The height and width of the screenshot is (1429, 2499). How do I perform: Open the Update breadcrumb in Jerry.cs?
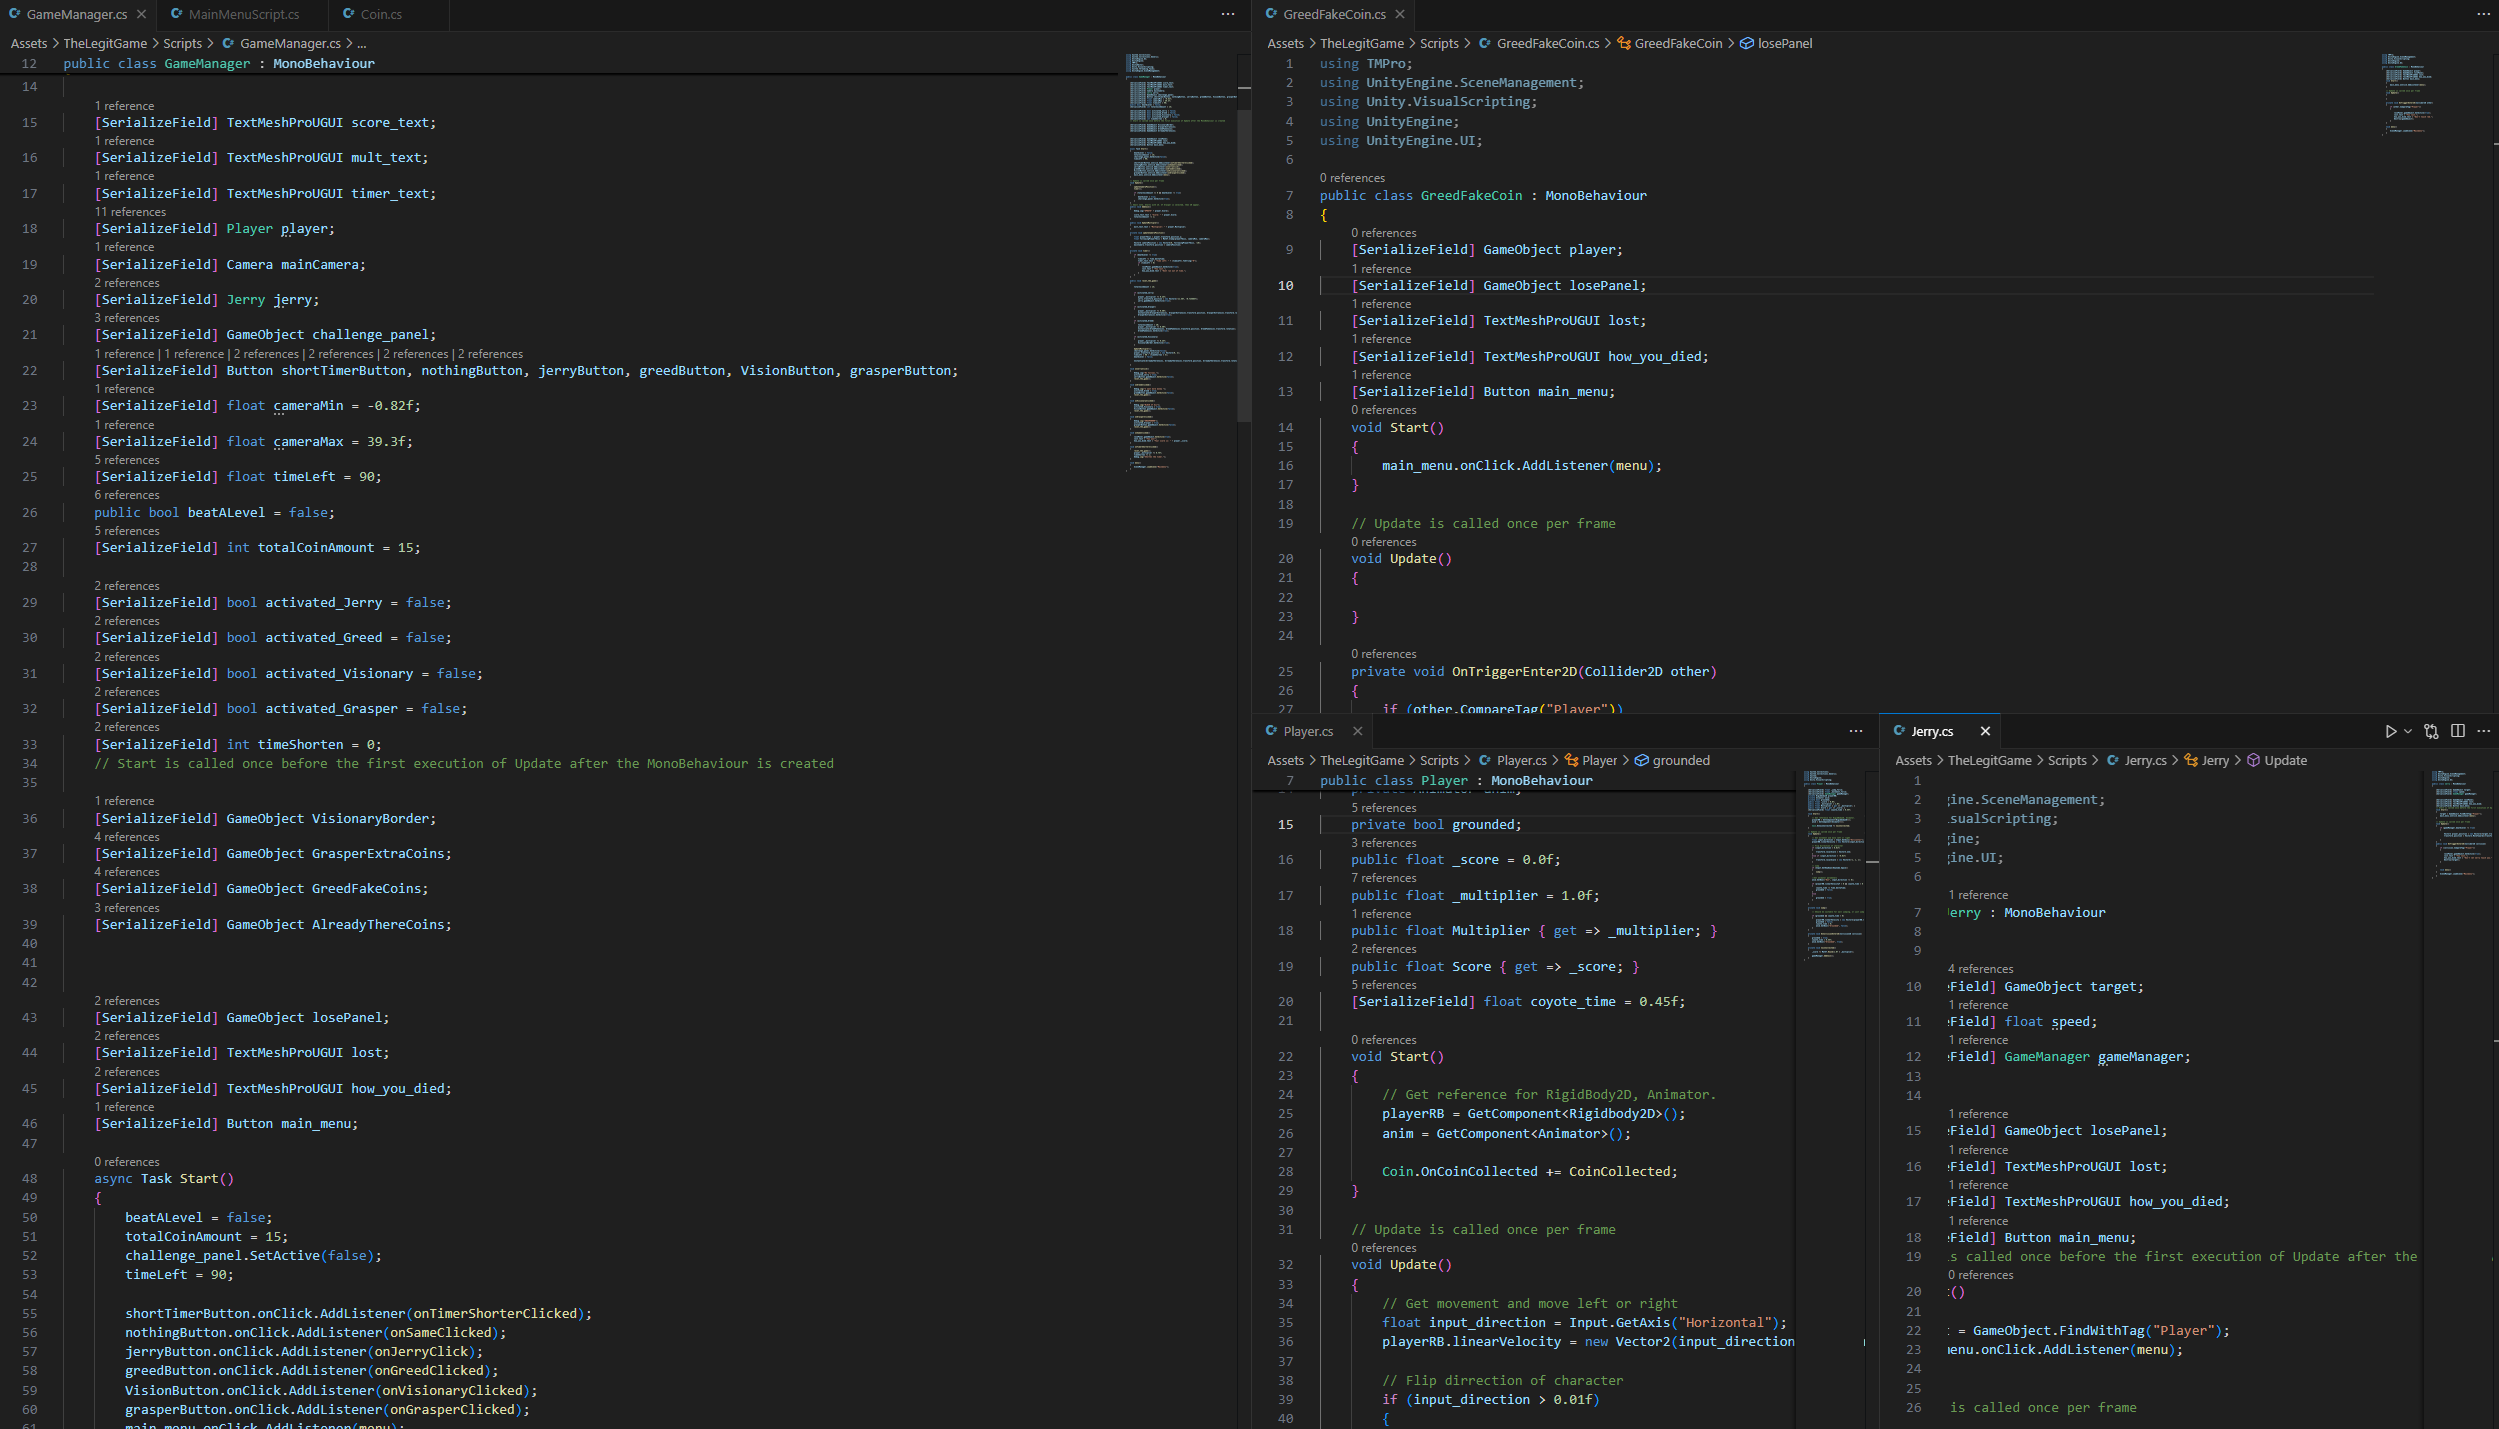click(x=2285, y=760)
